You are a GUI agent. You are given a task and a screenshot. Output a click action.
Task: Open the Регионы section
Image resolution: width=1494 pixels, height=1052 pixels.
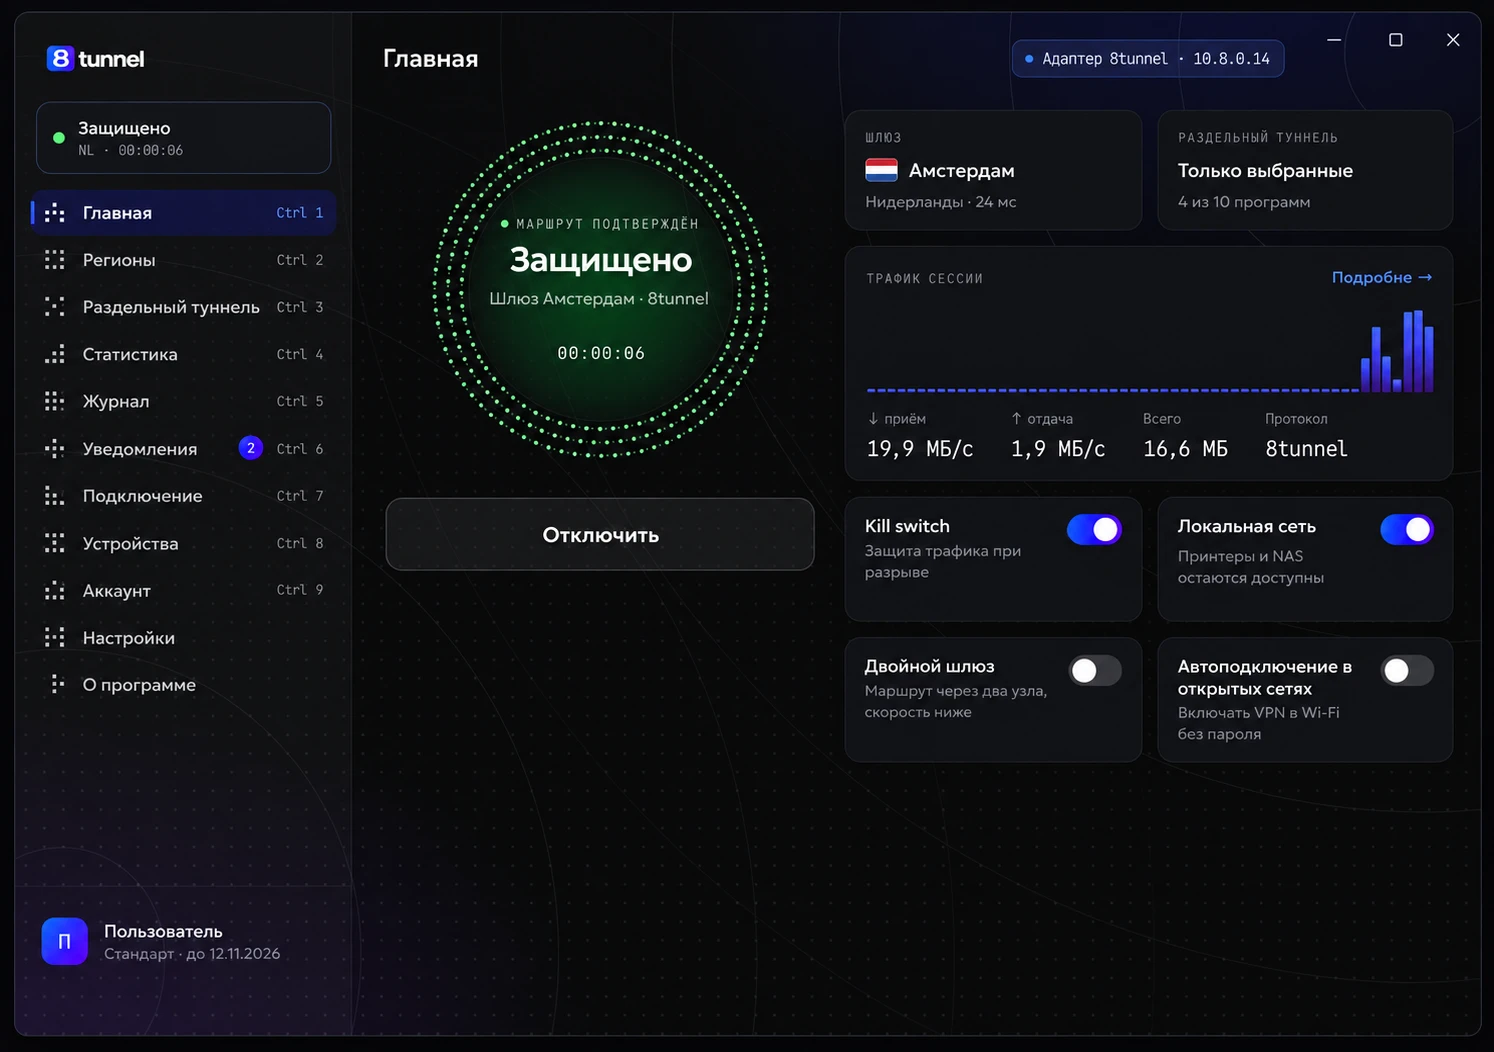[x=184, y=260]
